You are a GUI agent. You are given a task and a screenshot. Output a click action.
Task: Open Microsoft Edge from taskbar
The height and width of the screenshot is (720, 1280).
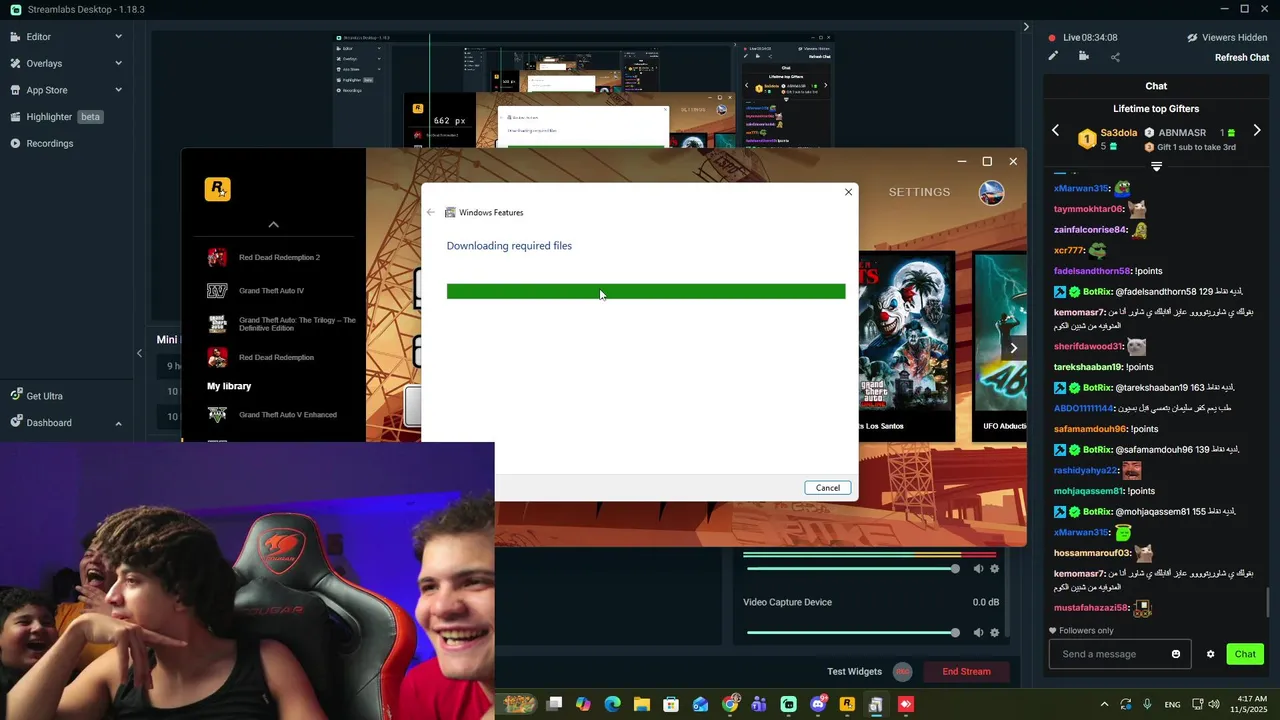(612, 704)
